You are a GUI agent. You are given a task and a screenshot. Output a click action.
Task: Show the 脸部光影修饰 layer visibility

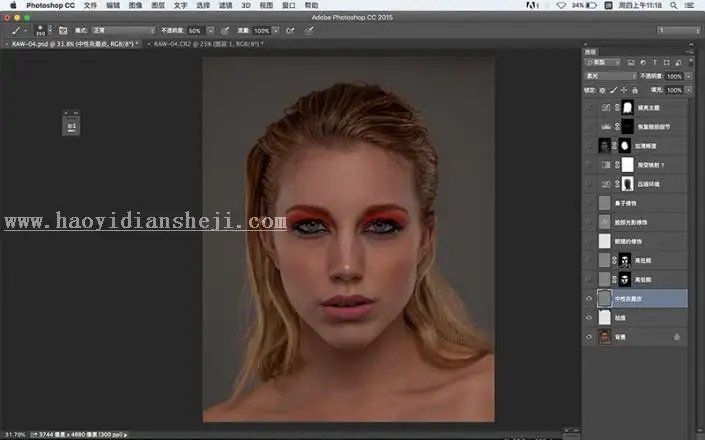pyautogui.click(x=589, y=222)
